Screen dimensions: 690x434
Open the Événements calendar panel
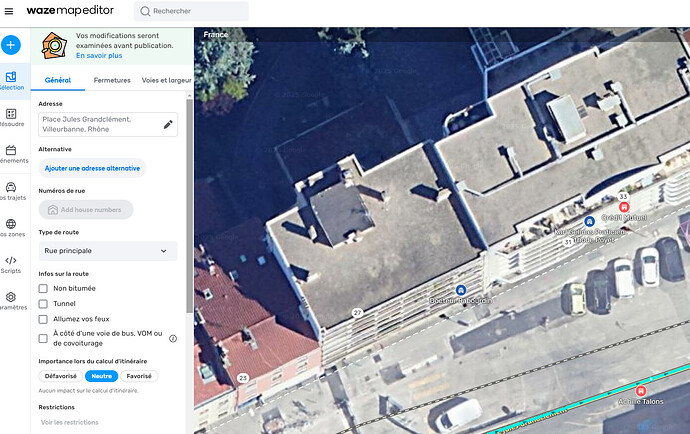coord(11,154)
